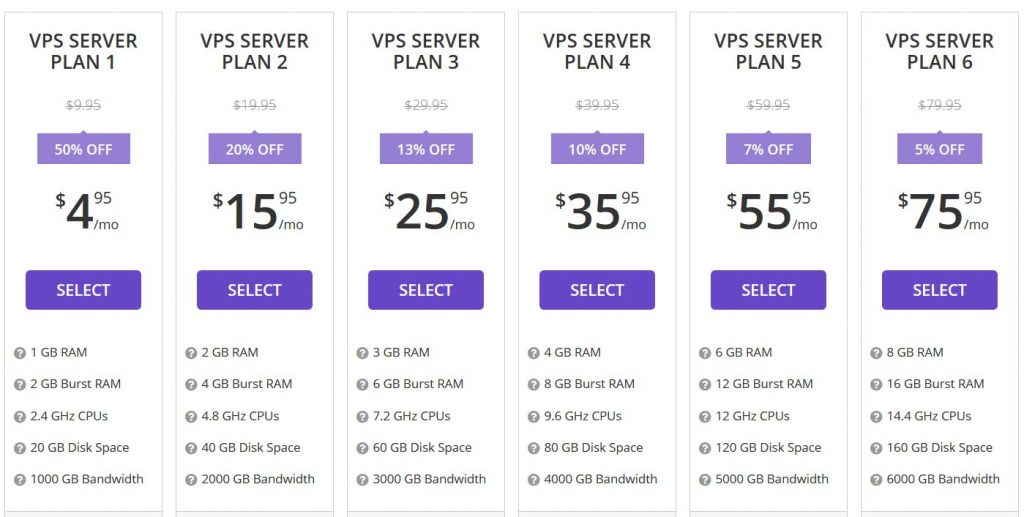This screenshot has height=517, width=1024.
Task: Click help icon for 80 GB Disk Space
Action: [534, 448]
